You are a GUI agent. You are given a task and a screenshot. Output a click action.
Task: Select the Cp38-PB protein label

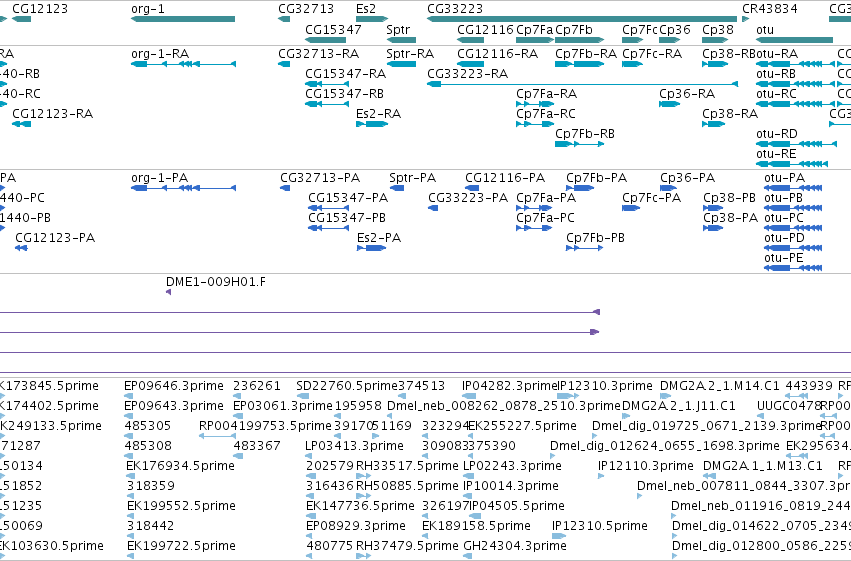tap(729, 198)
